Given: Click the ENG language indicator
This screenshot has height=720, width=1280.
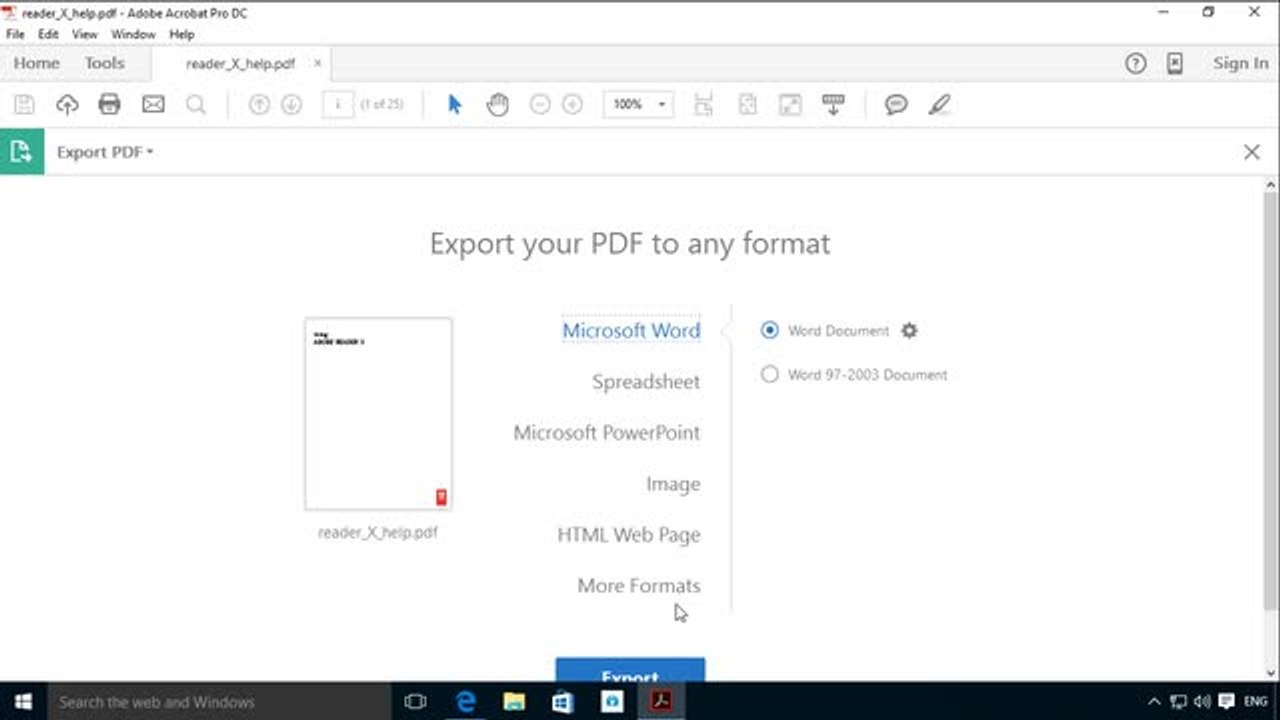Looking at the screenshot, I should click(x=1257, y=702).
